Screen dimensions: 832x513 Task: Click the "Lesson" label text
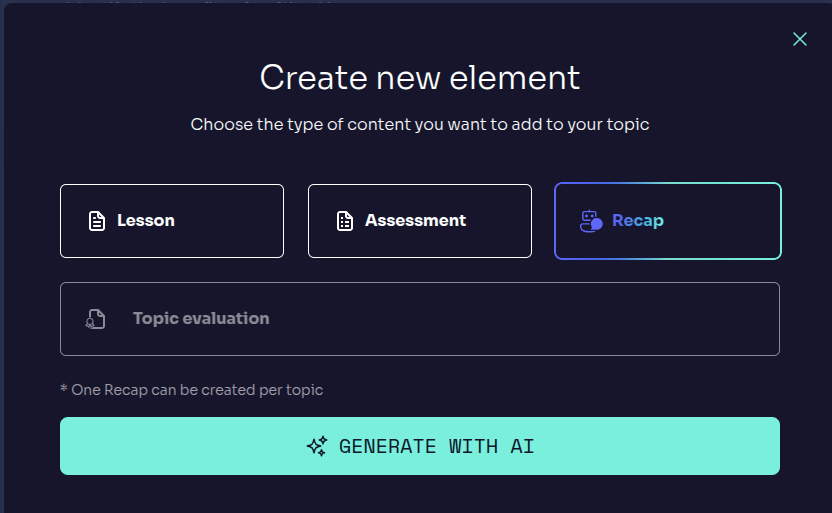pos(146,221)
